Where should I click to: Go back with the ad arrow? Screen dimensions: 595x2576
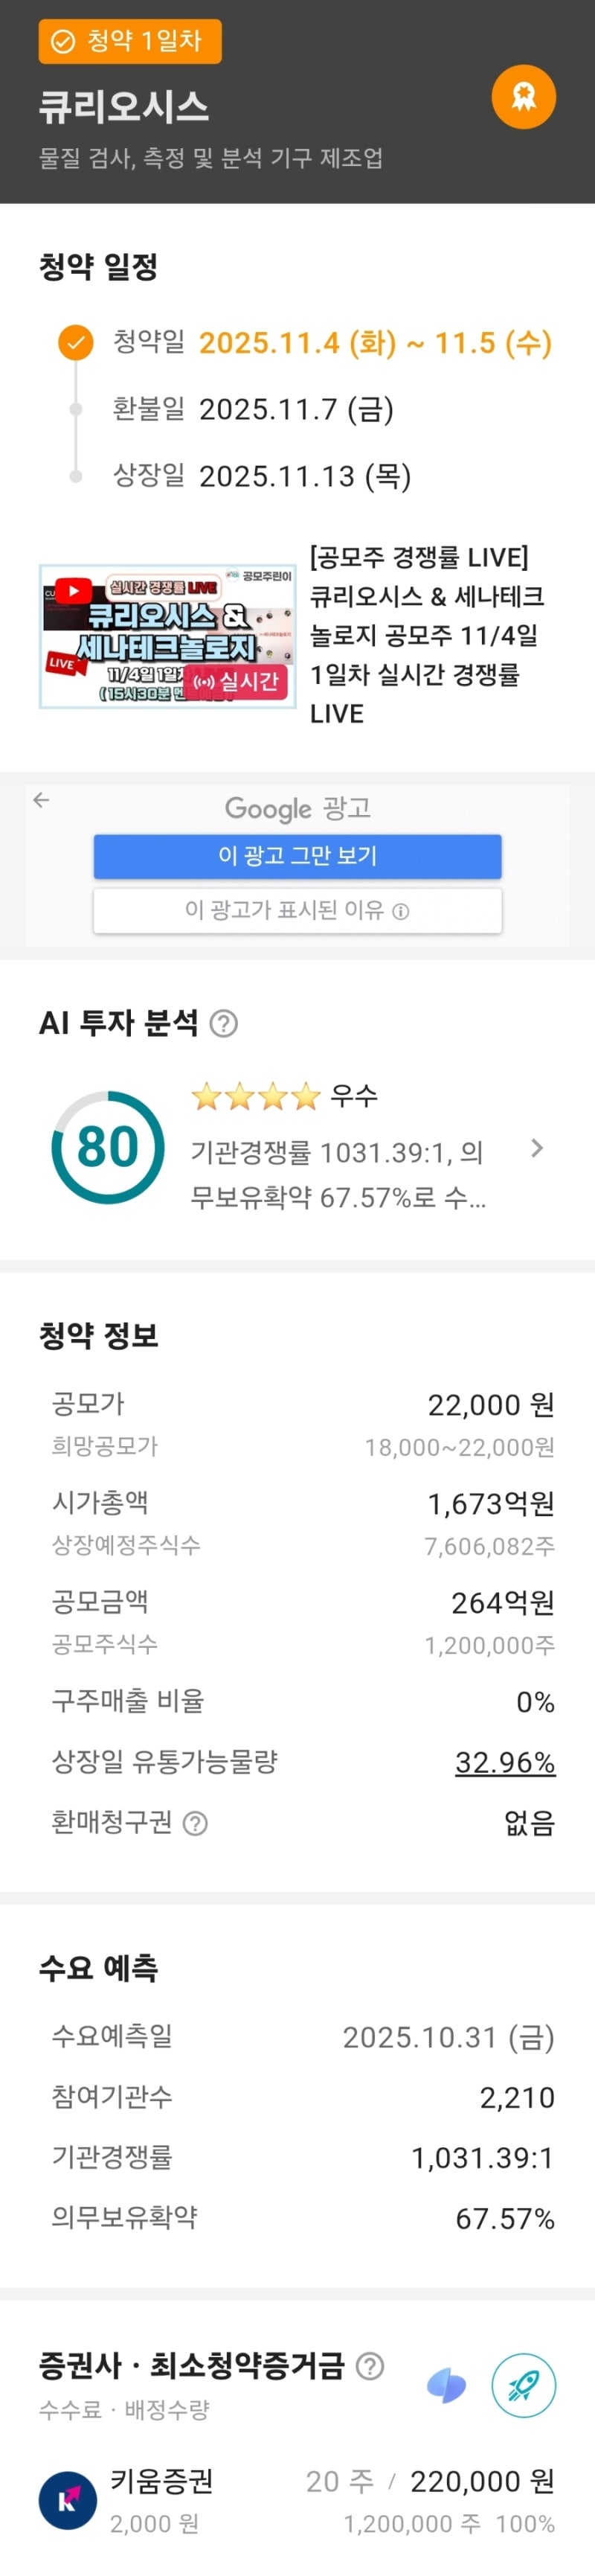41,799
